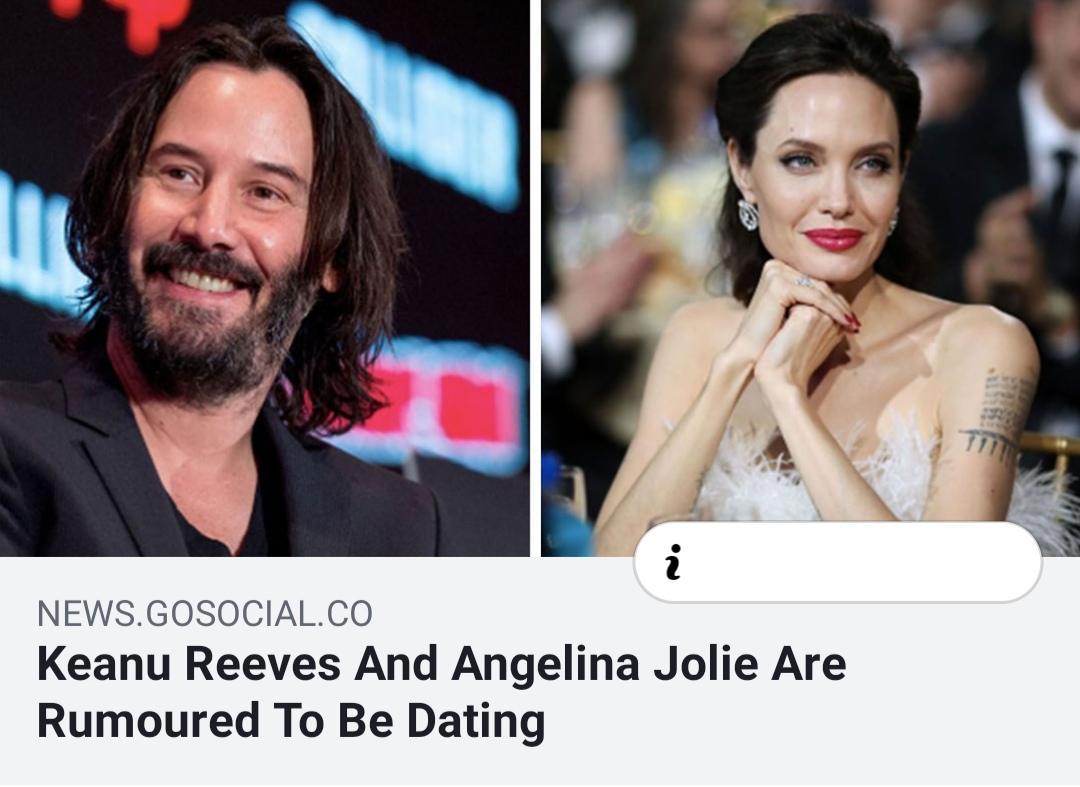Open the left photo of bearded man
The width and height of the screenshot is (1080, 787).
pyautogui.click(x=264, y=277)
